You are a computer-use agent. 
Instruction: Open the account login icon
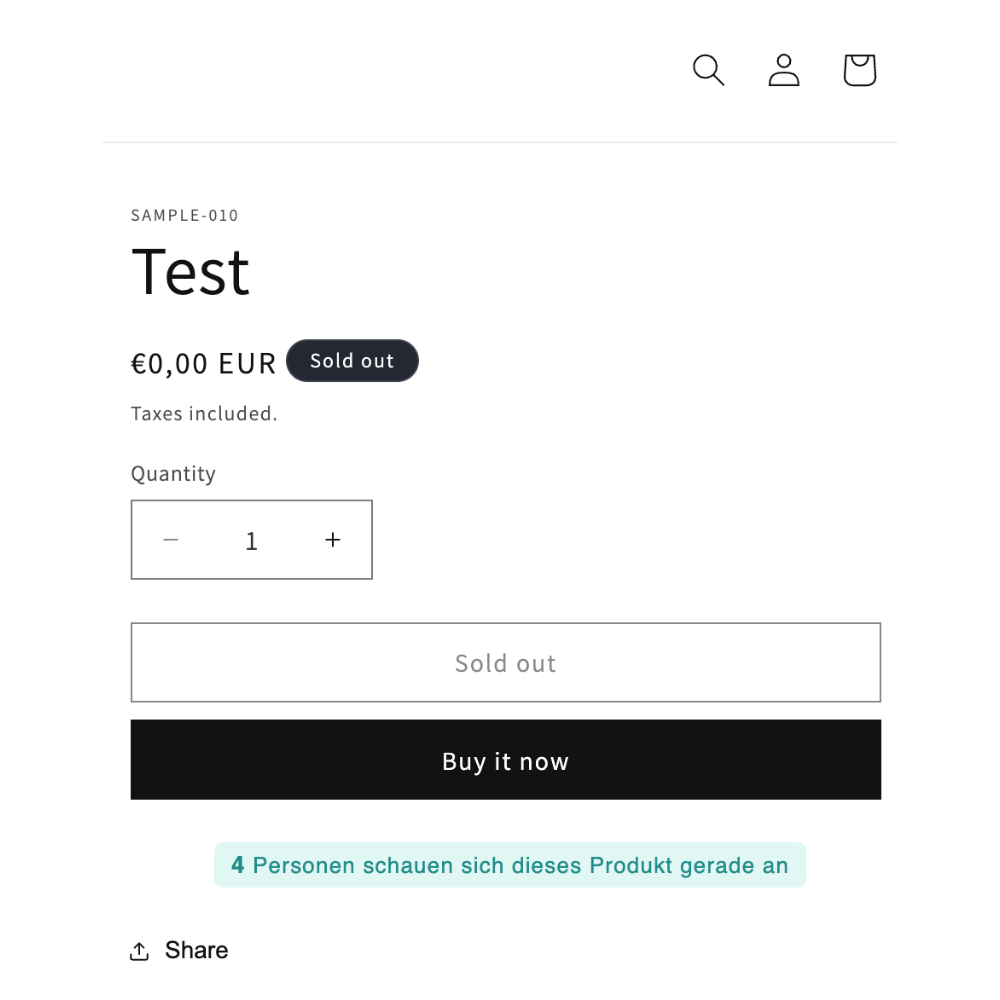pyautogui.click(x=784, y=70)
